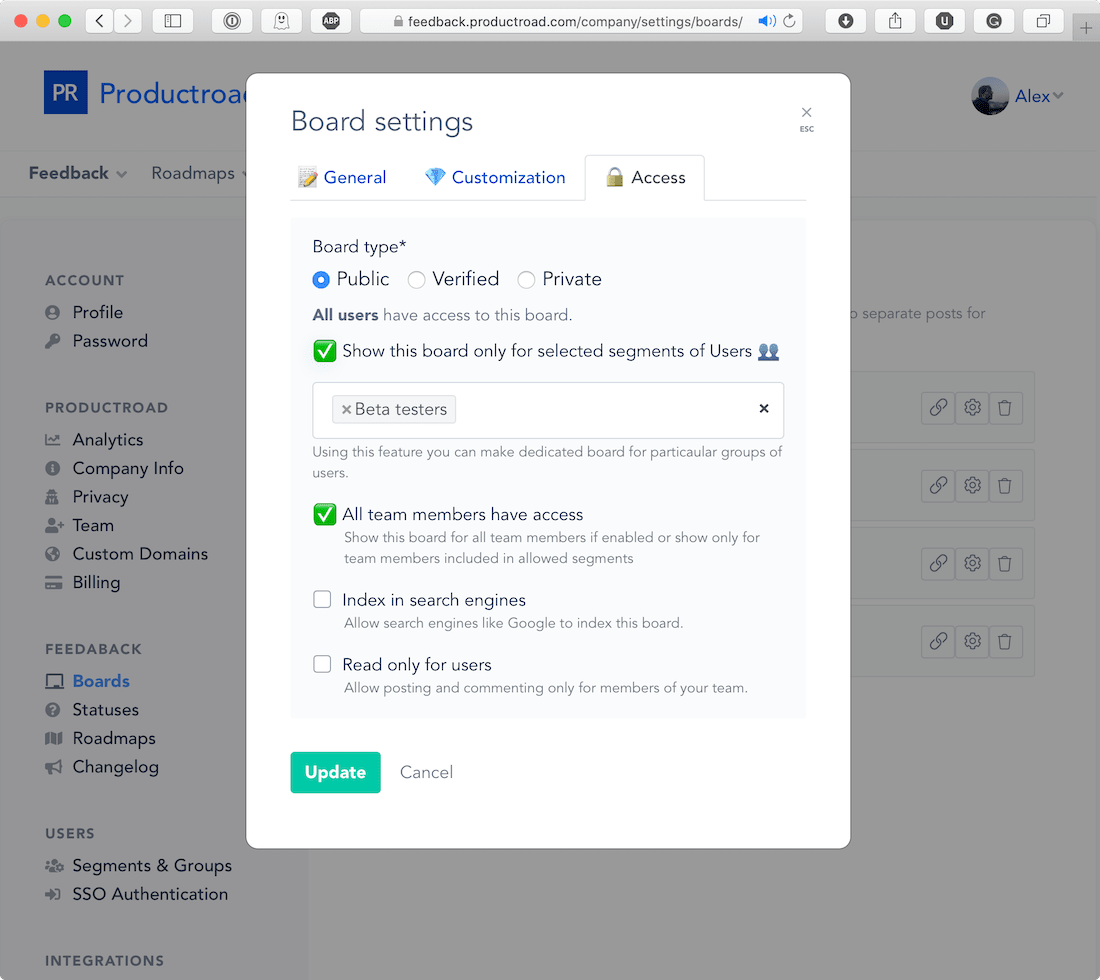The image size is (1100, 980).
Task: Click the Ghostery ghost extension icon
Action: [281, 21]
